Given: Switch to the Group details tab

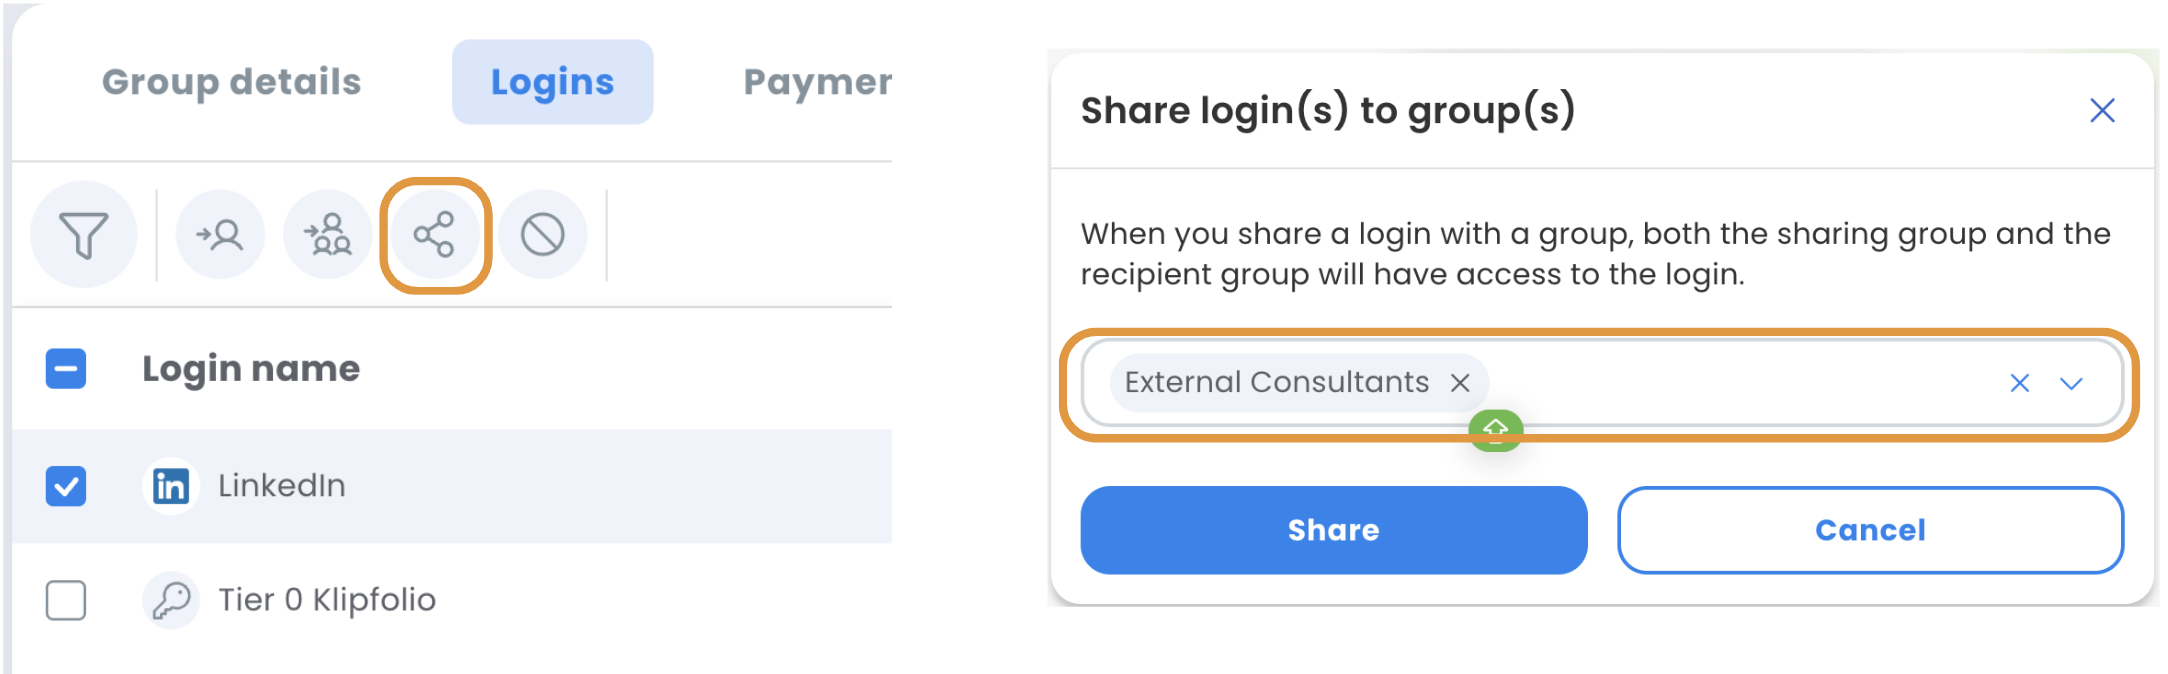Looking at the screenshot, I should coord(231,82).
